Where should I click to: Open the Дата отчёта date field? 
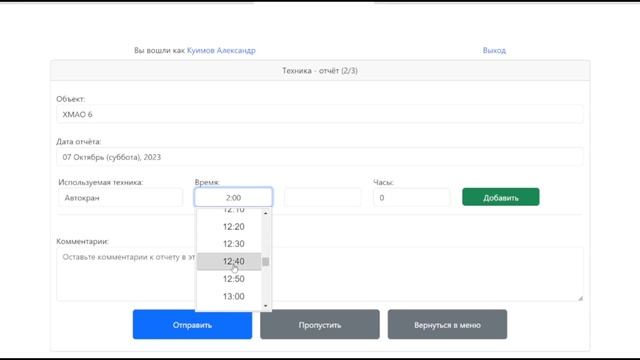pos(320,157)
